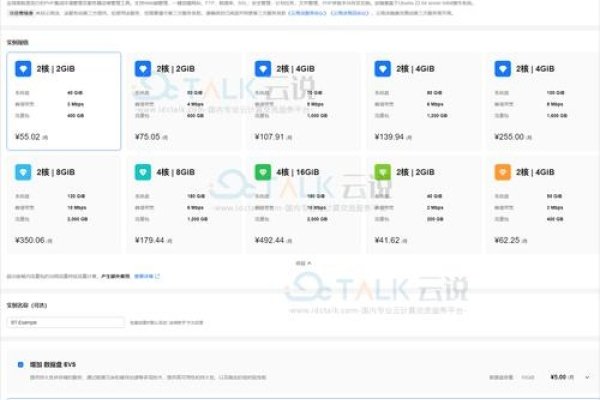Choose the ¥179.44 price plan card

(x=183, y=205)
